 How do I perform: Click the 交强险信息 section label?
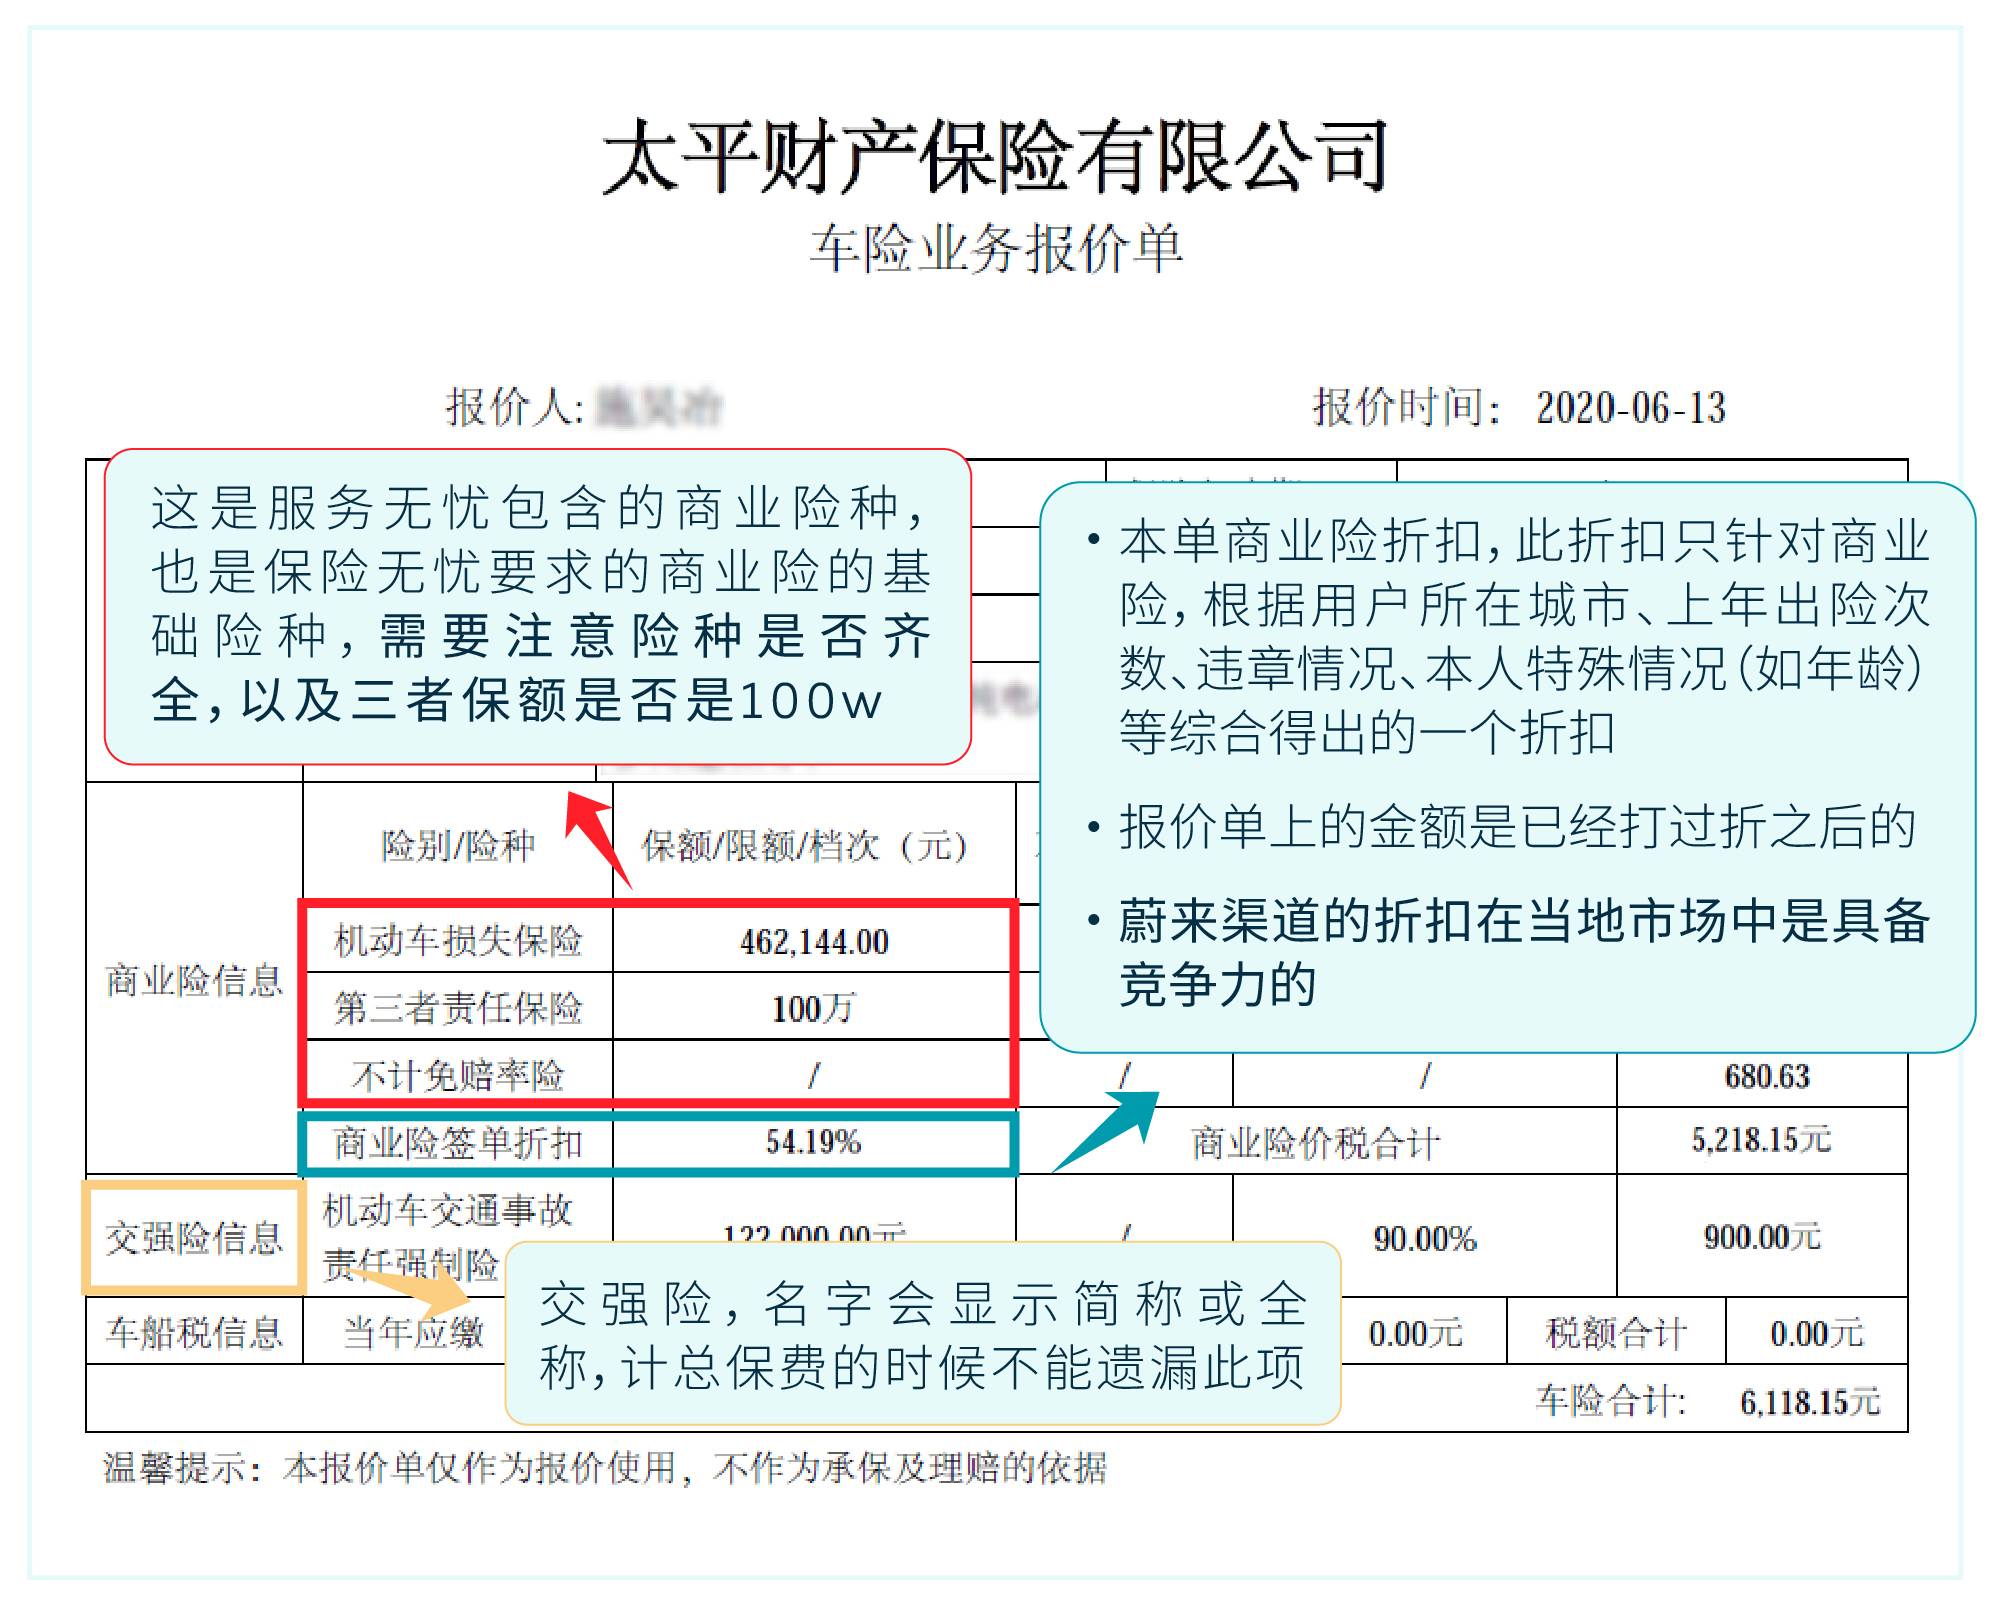[x=194, y=1238]
